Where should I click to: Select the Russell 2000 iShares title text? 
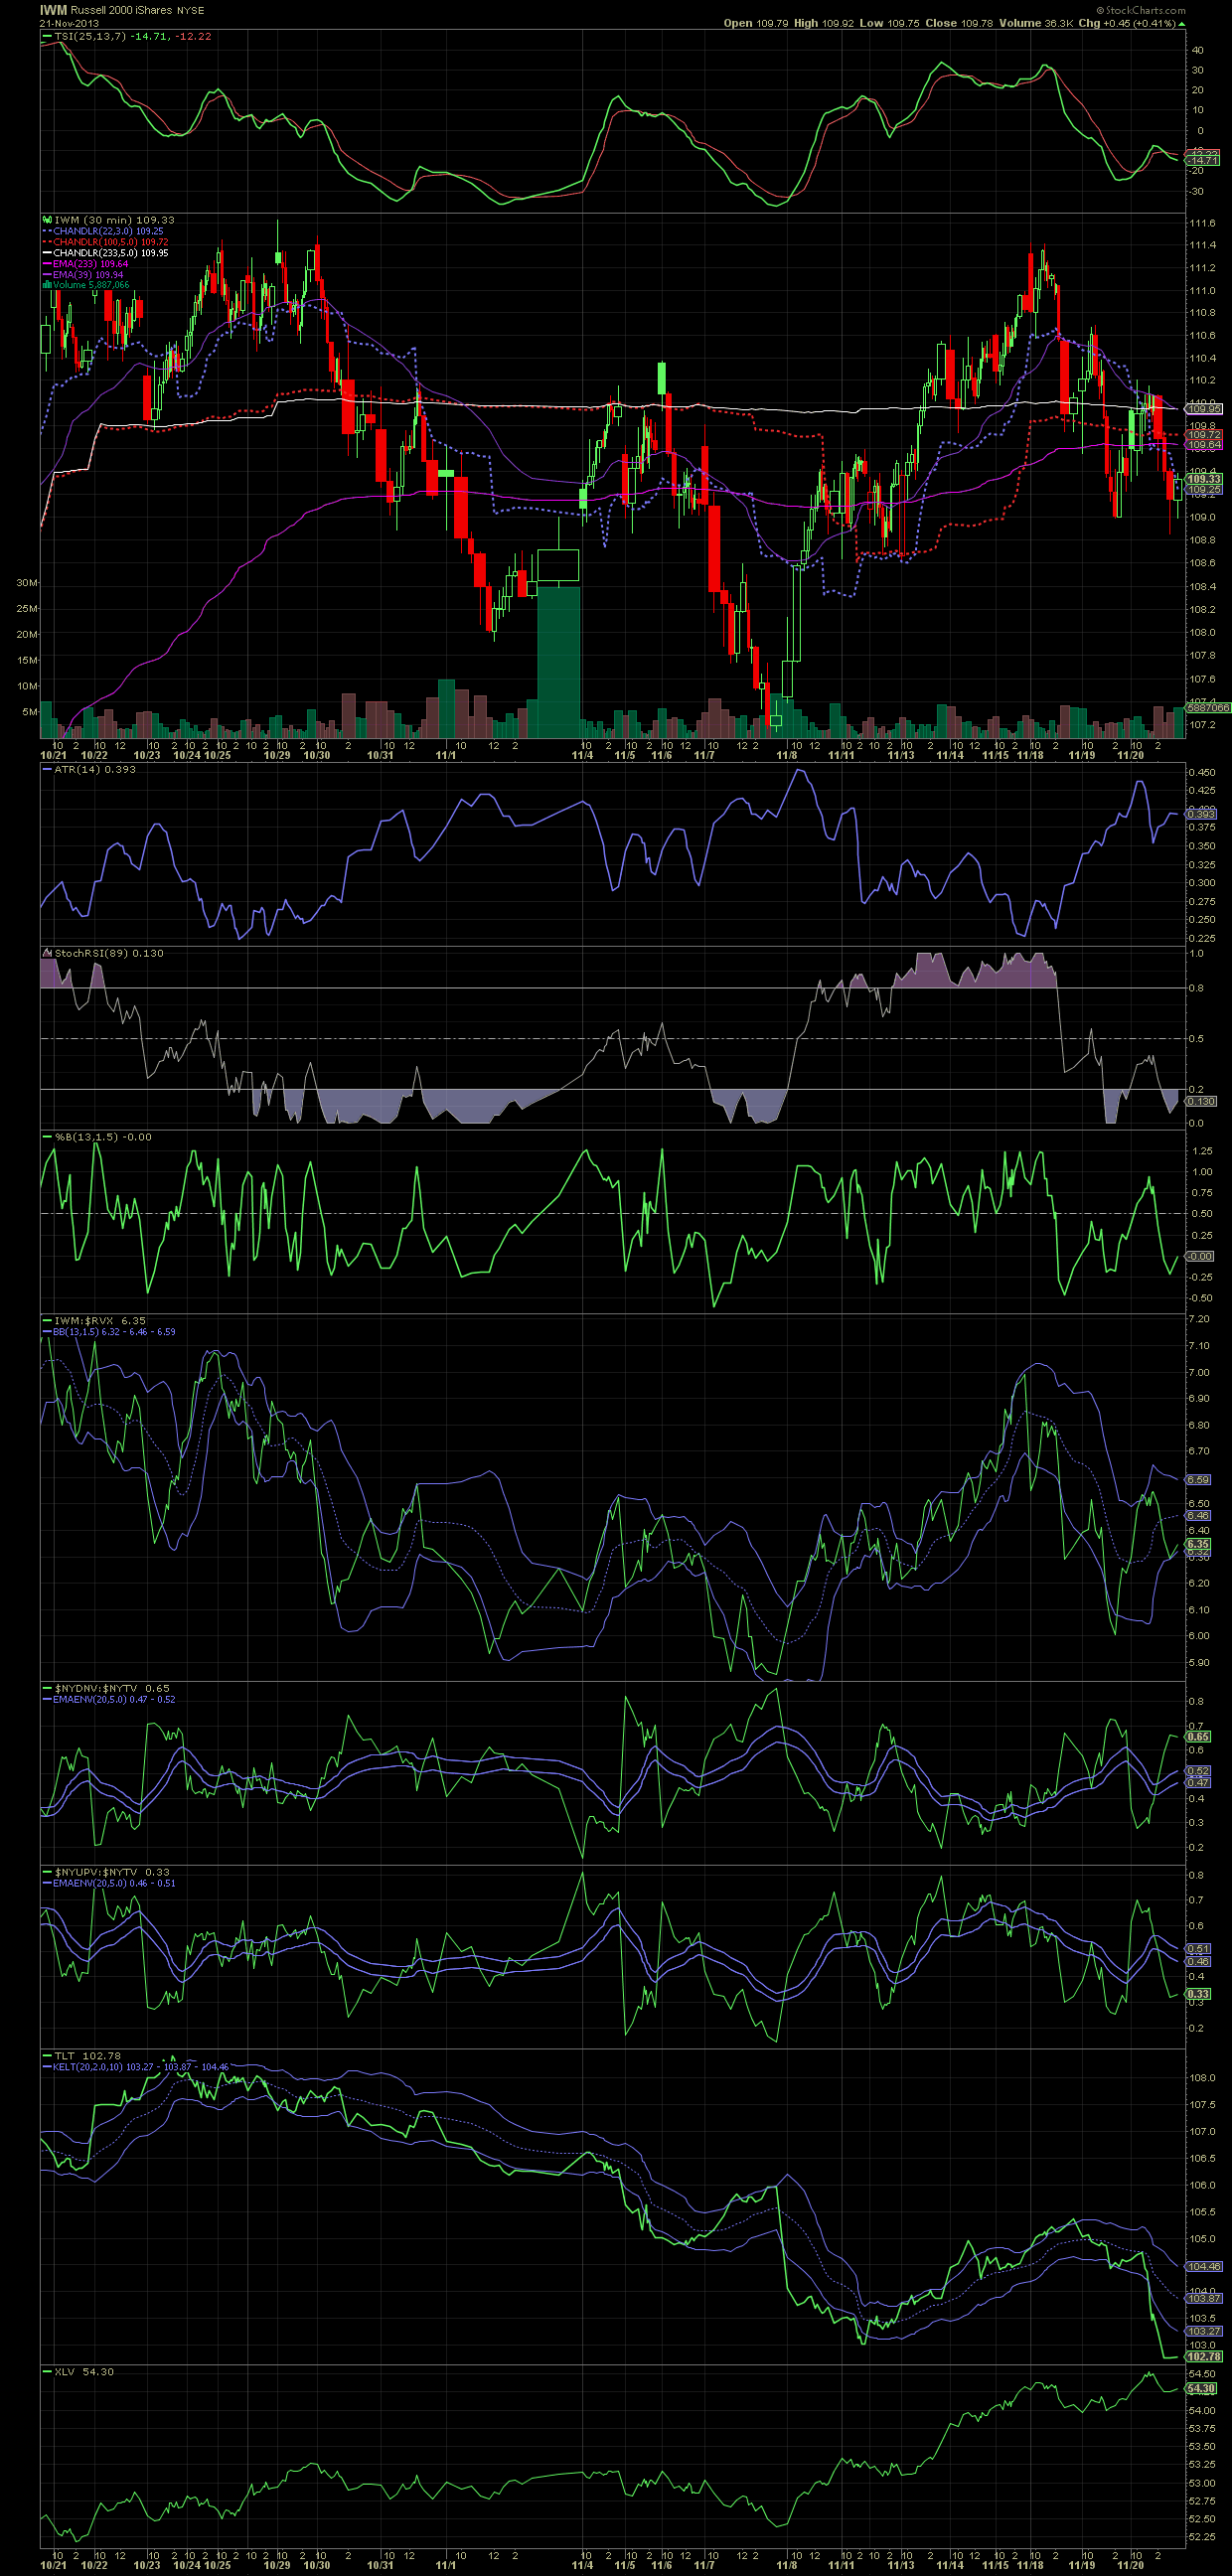(122, 10)
